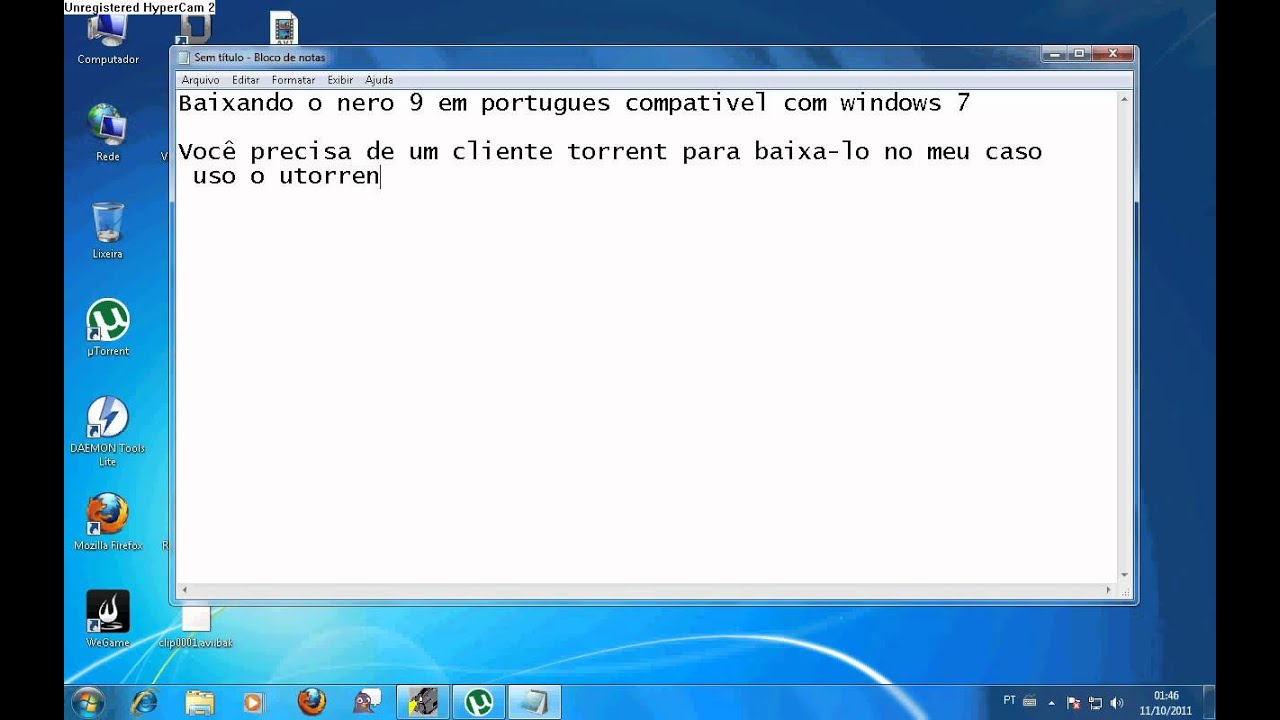This screenshot has width=1280, height=720.
Task: Place the cursor after the word utorren
Action: (381, 177)
